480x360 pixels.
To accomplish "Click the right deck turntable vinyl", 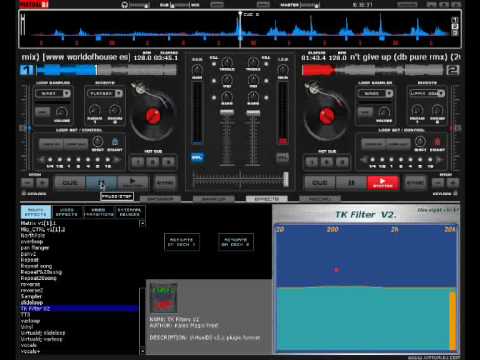I will [327, 117].
